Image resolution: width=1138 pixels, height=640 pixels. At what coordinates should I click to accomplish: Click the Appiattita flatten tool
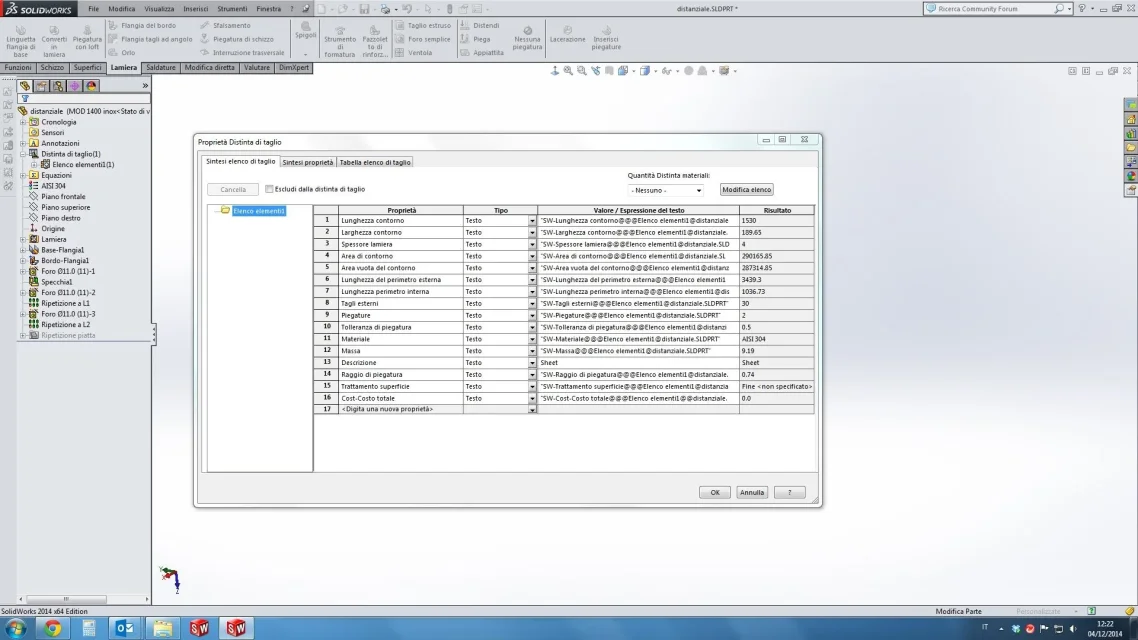click(482, 52)
